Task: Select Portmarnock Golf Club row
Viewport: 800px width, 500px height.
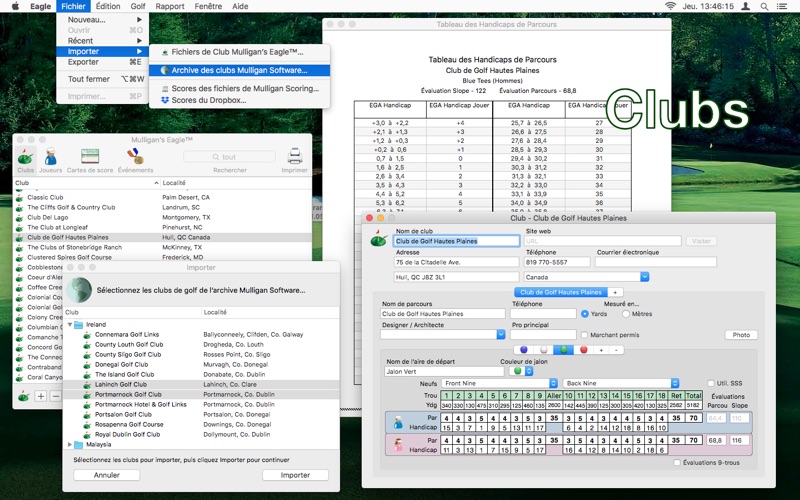Action: pyautogui.click(x=201, y=394)
